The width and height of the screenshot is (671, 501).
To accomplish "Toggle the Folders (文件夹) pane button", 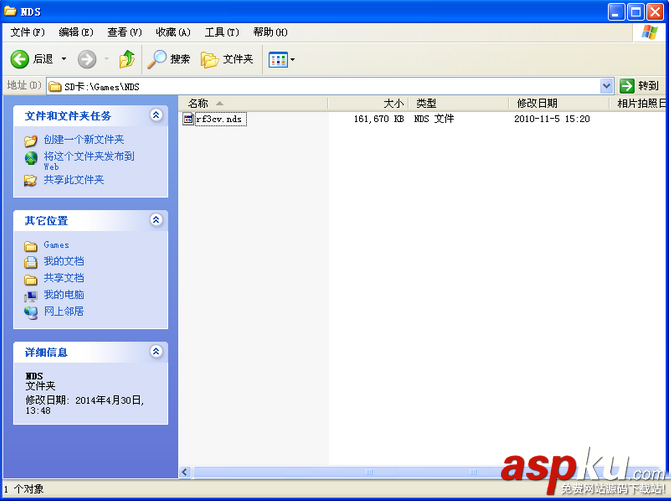I will pyautogui.click(x=227, y=59).
